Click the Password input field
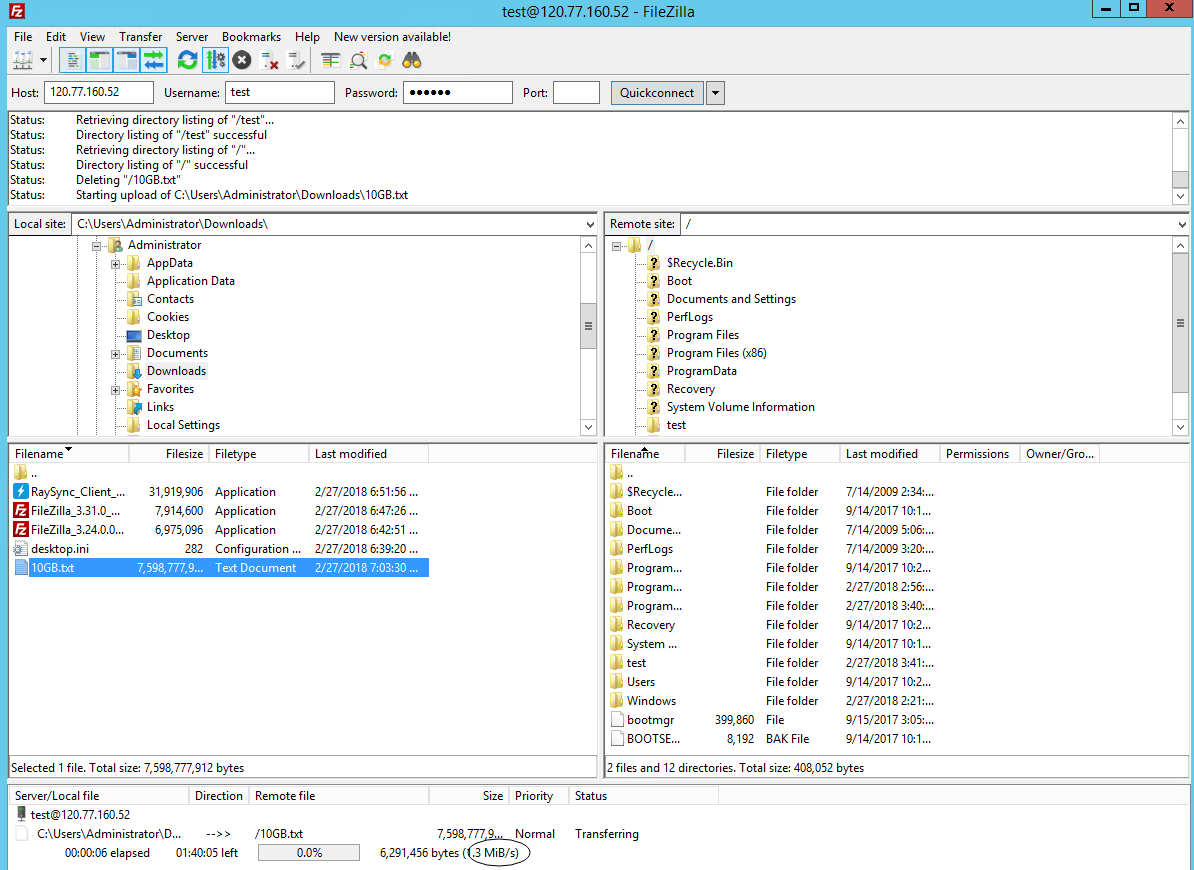1194x870 pixels. [458, 92]
